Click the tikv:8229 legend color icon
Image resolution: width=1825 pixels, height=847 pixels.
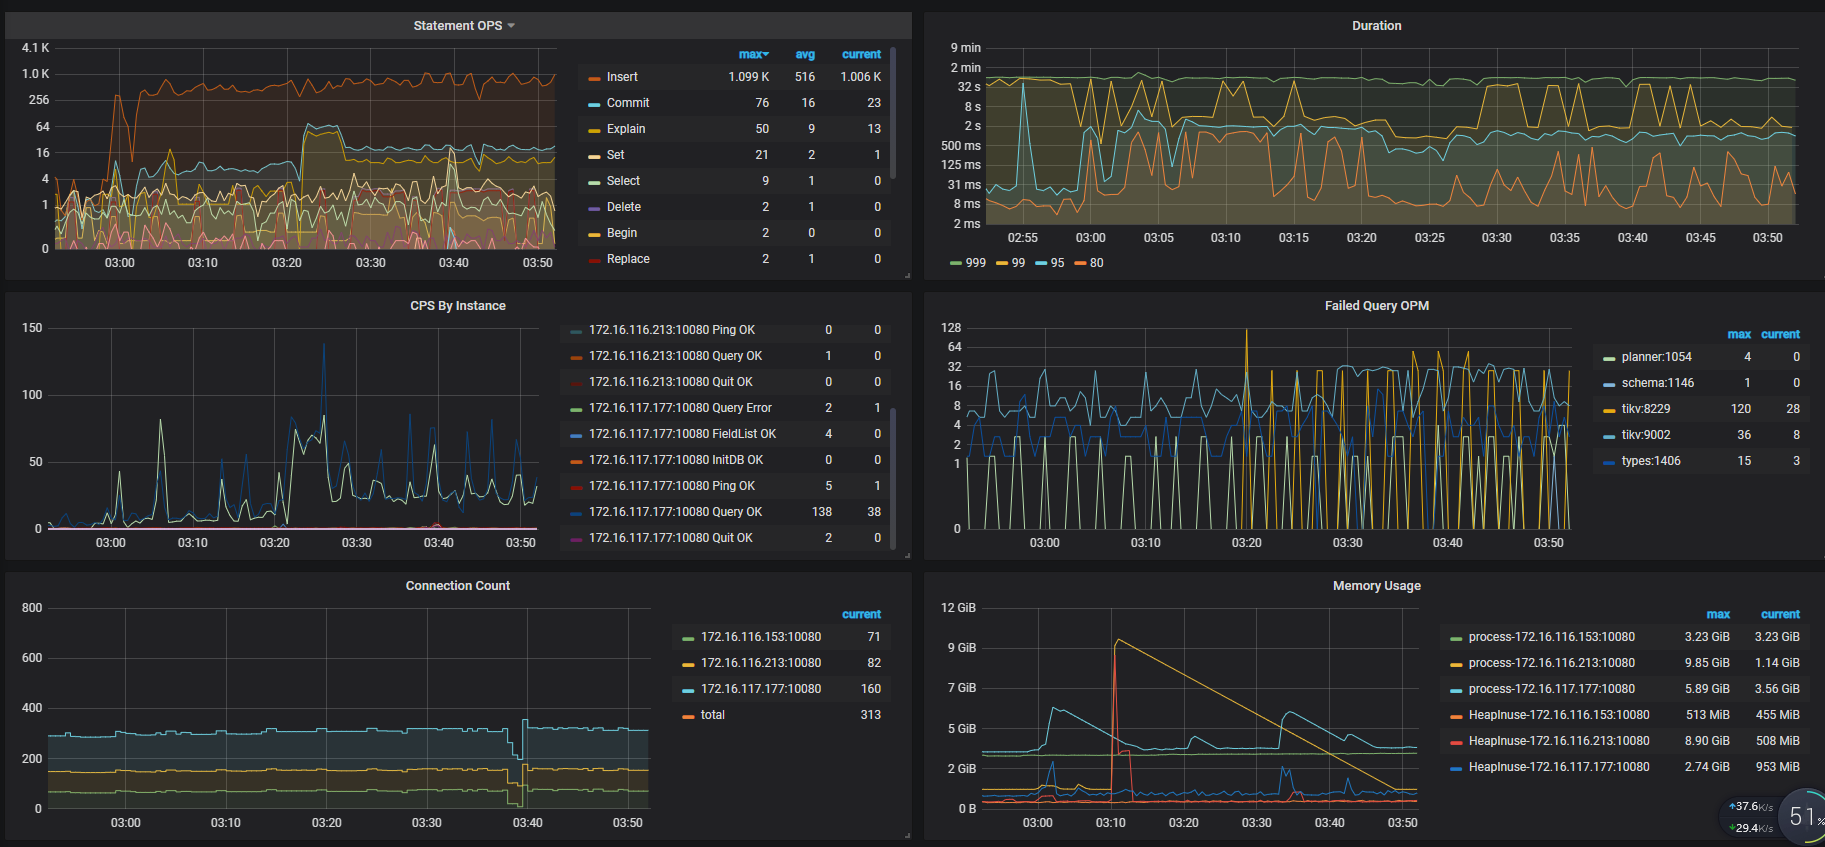tap(1609, 410)
